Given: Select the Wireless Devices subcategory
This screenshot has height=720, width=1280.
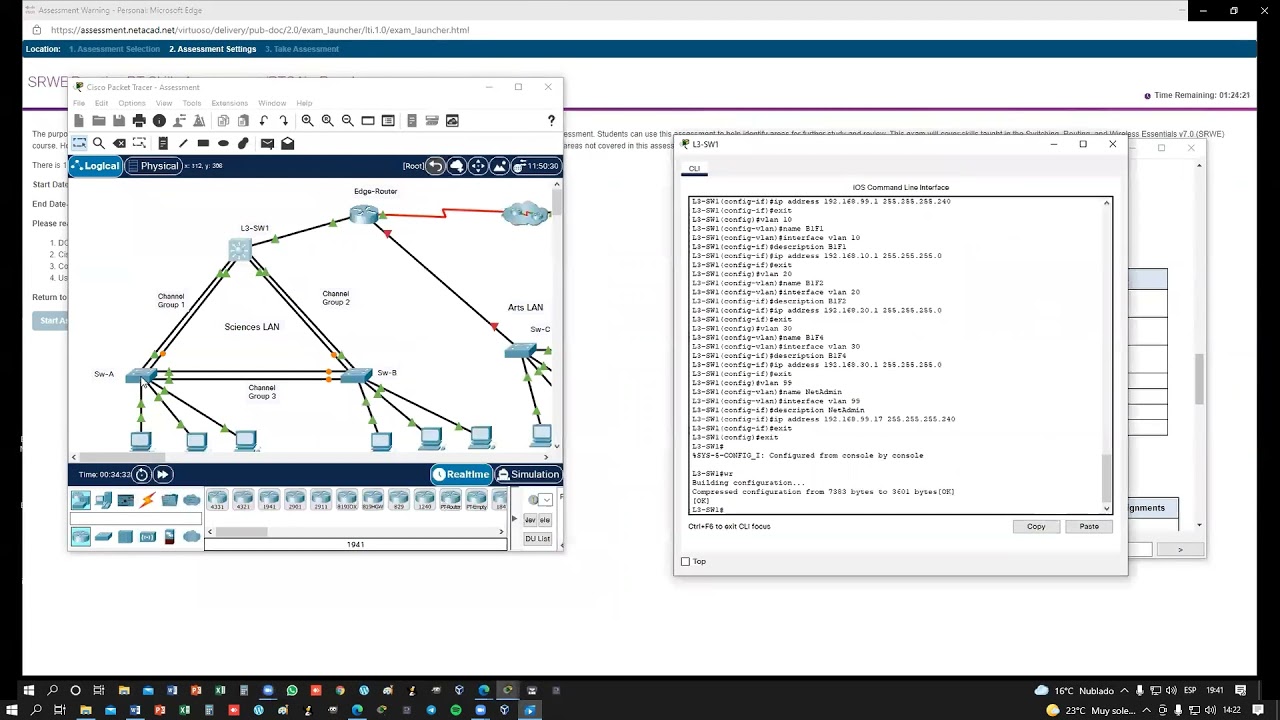Looking at the screenshot, I should coord(148,537).
